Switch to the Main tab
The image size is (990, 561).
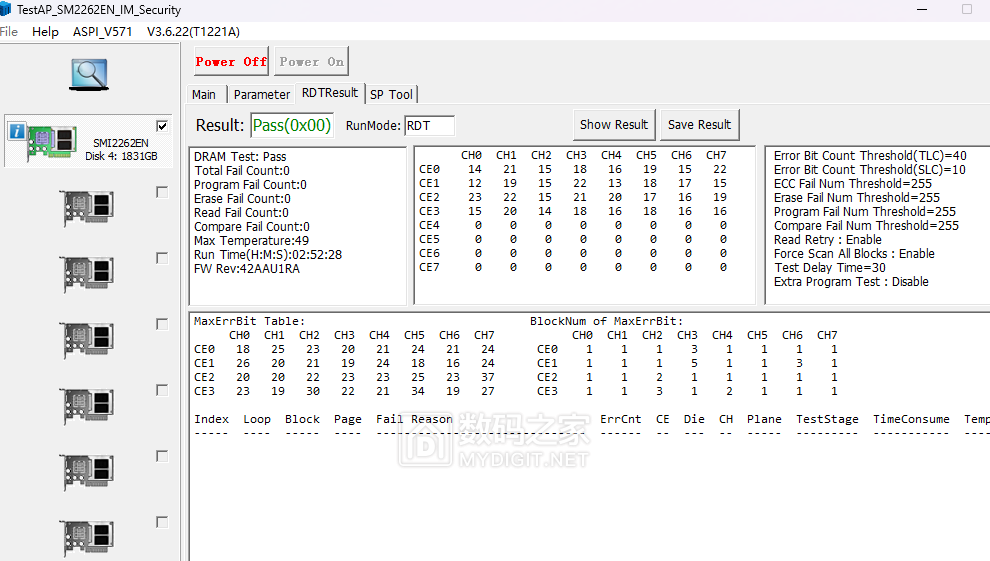tap(204, 95)
